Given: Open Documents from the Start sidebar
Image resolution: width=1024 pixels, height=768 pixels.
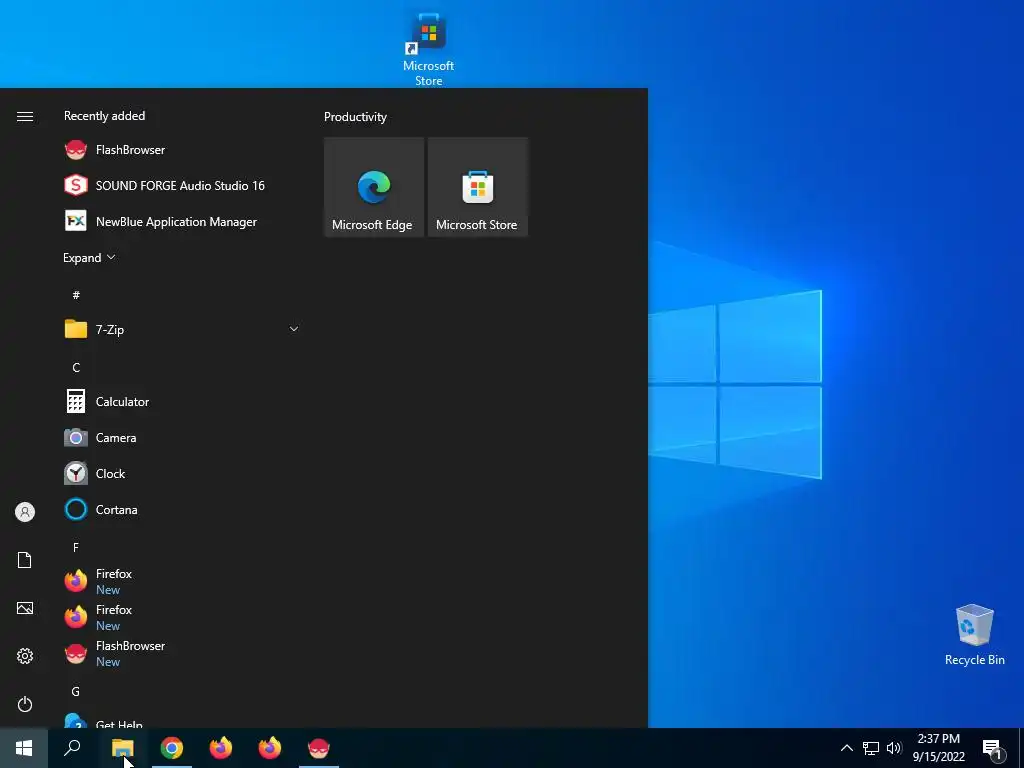Looking at the screenshot, I should click(x=25, y=560).
